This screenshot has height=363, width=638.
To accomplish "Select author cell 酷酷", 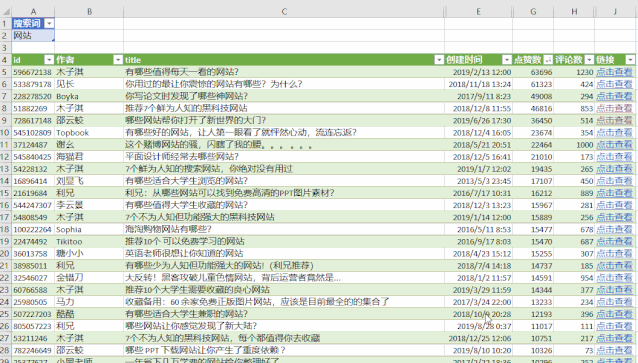I will pos(89,314).
